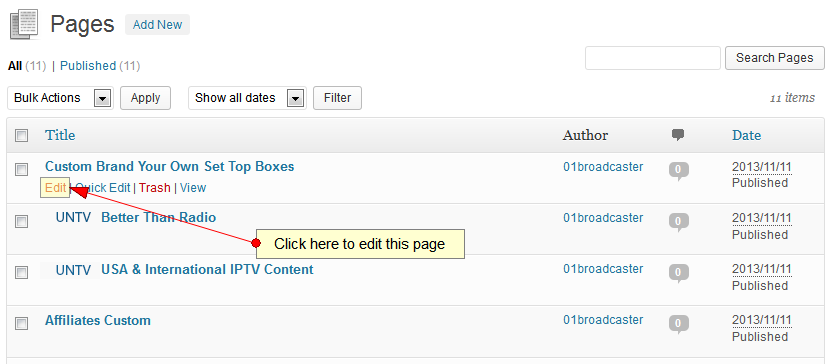Sort pages by the Title column

pos(60,135)
